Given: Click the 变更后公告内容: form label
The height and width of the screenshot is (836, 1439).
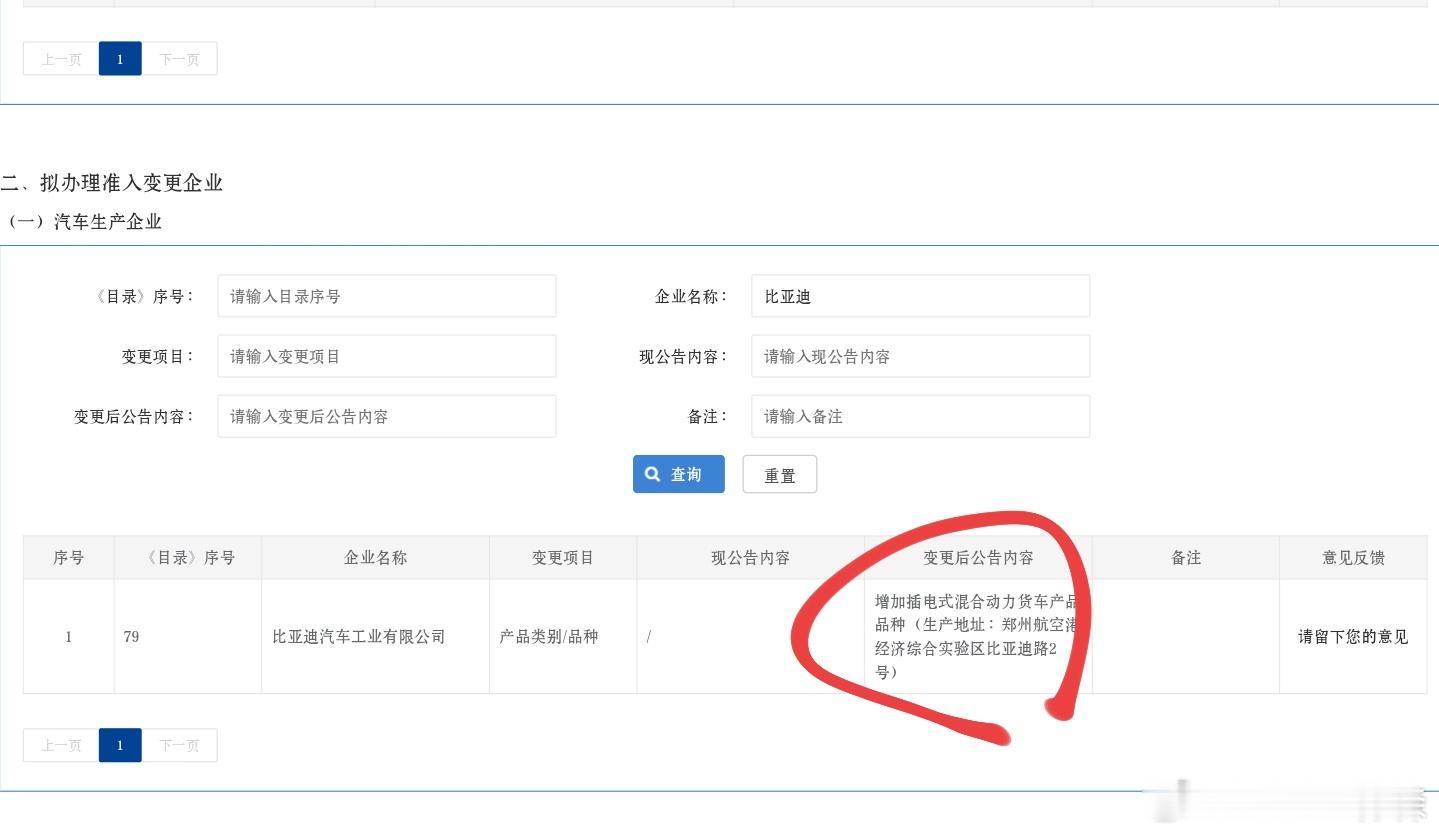Looking at the screenshot, I should click(x=134, y=416).
